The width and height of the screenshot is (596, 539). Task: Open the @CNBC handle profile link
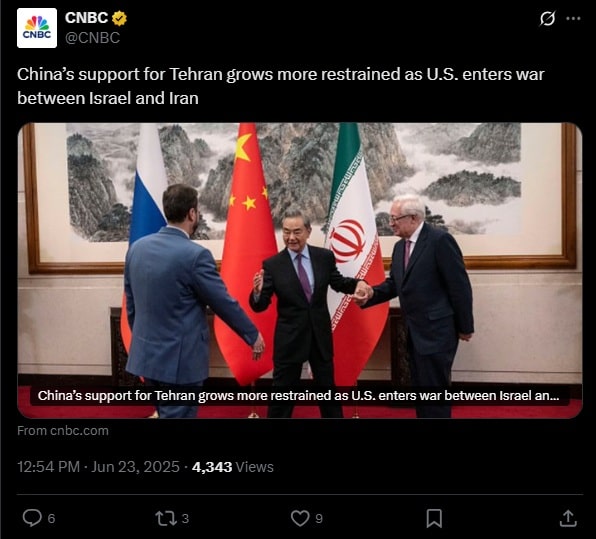pyautogui.click(x=92, y=38)
